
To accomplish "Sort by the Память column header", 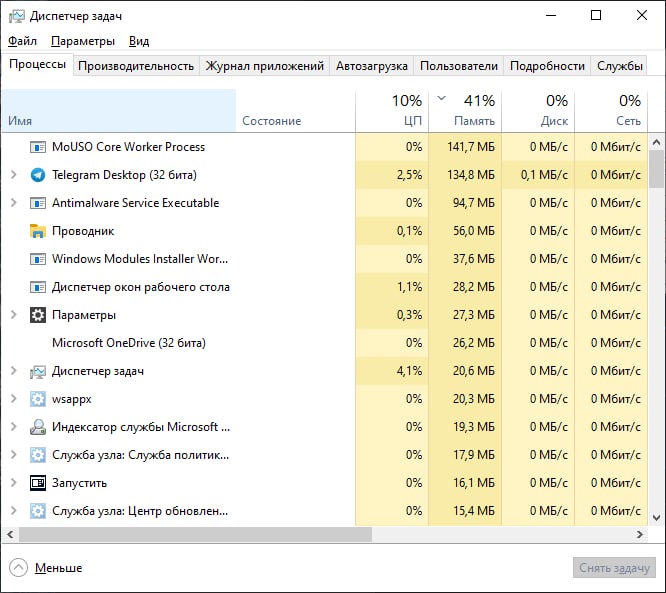I will 465,110.
